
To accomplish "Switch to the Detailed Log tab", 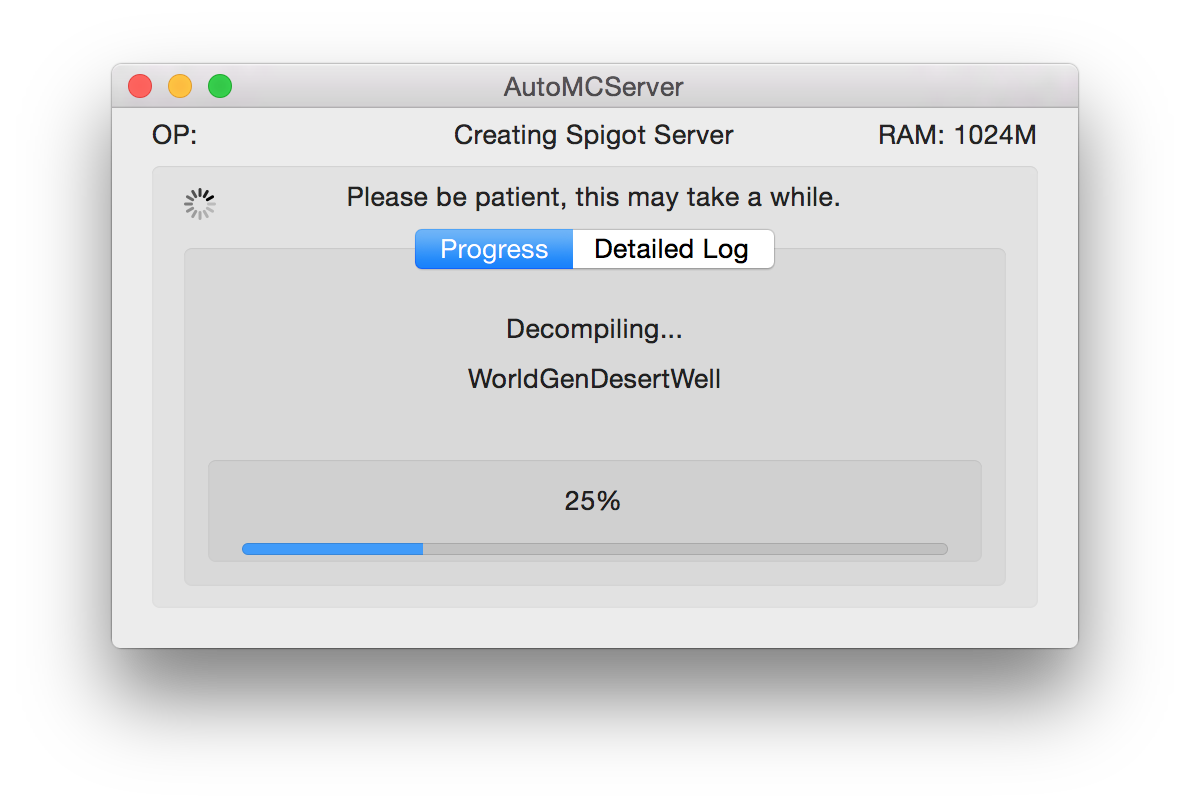I will click(x=672, y=249).
